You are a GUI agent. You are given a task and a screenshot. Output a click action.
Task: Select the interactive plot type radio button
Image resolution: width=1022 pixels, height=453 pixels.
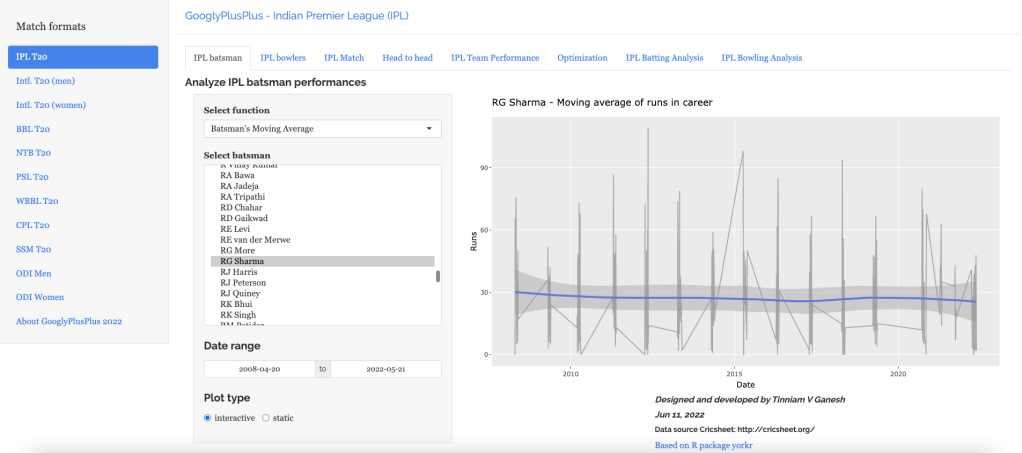click(207, 417)
